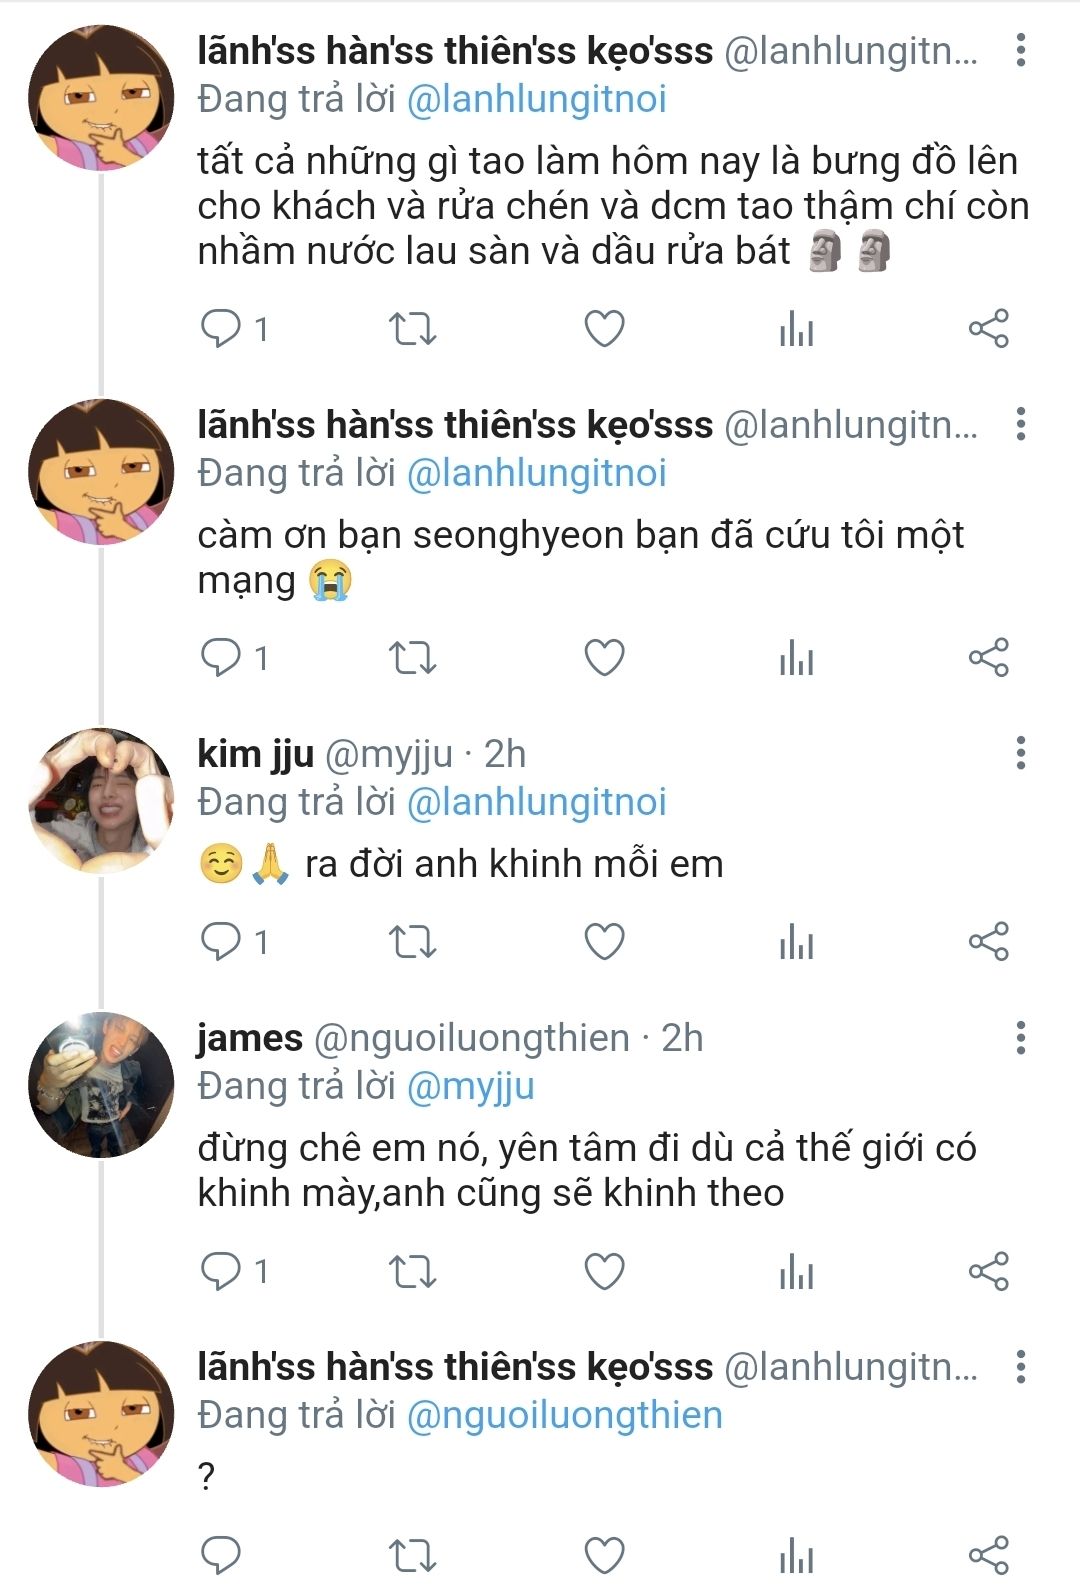The height and width of the screenshot is (1596, 1080).
Task: Like the seonghyeon thank-you tweet
Action: point(604,658)
